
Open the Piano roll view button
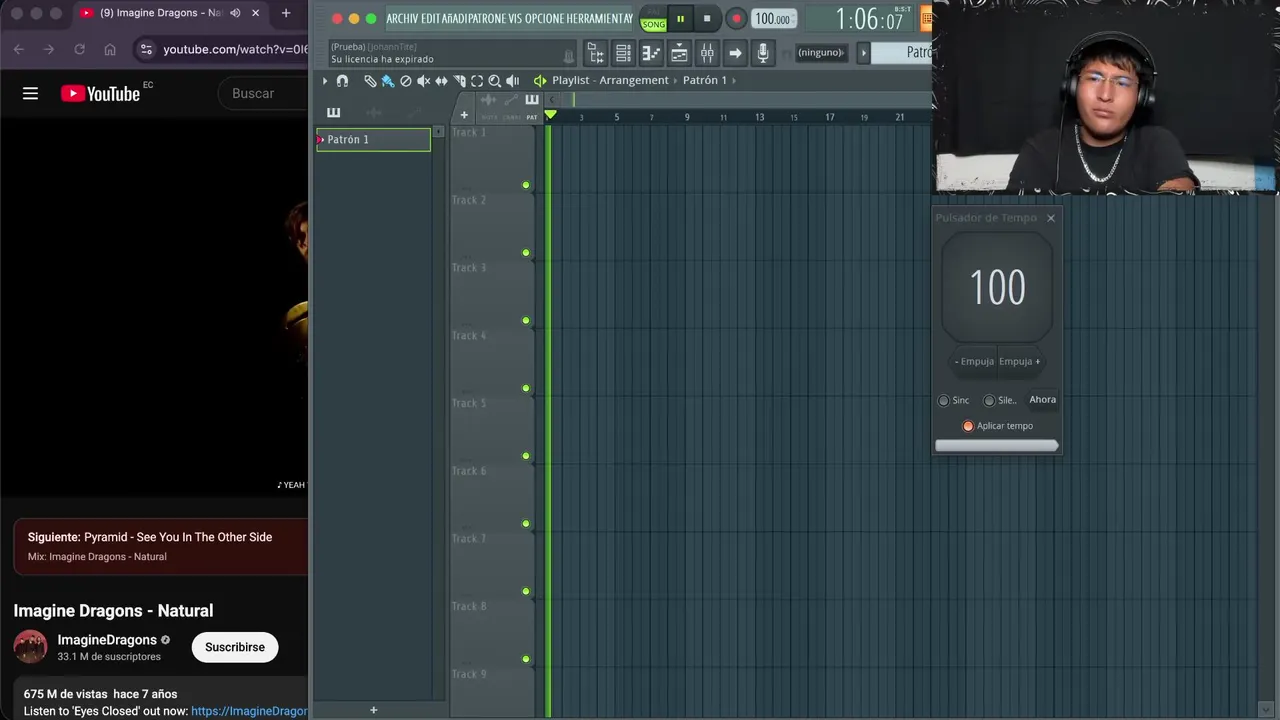pyautogui.click(x=651, y=52)
